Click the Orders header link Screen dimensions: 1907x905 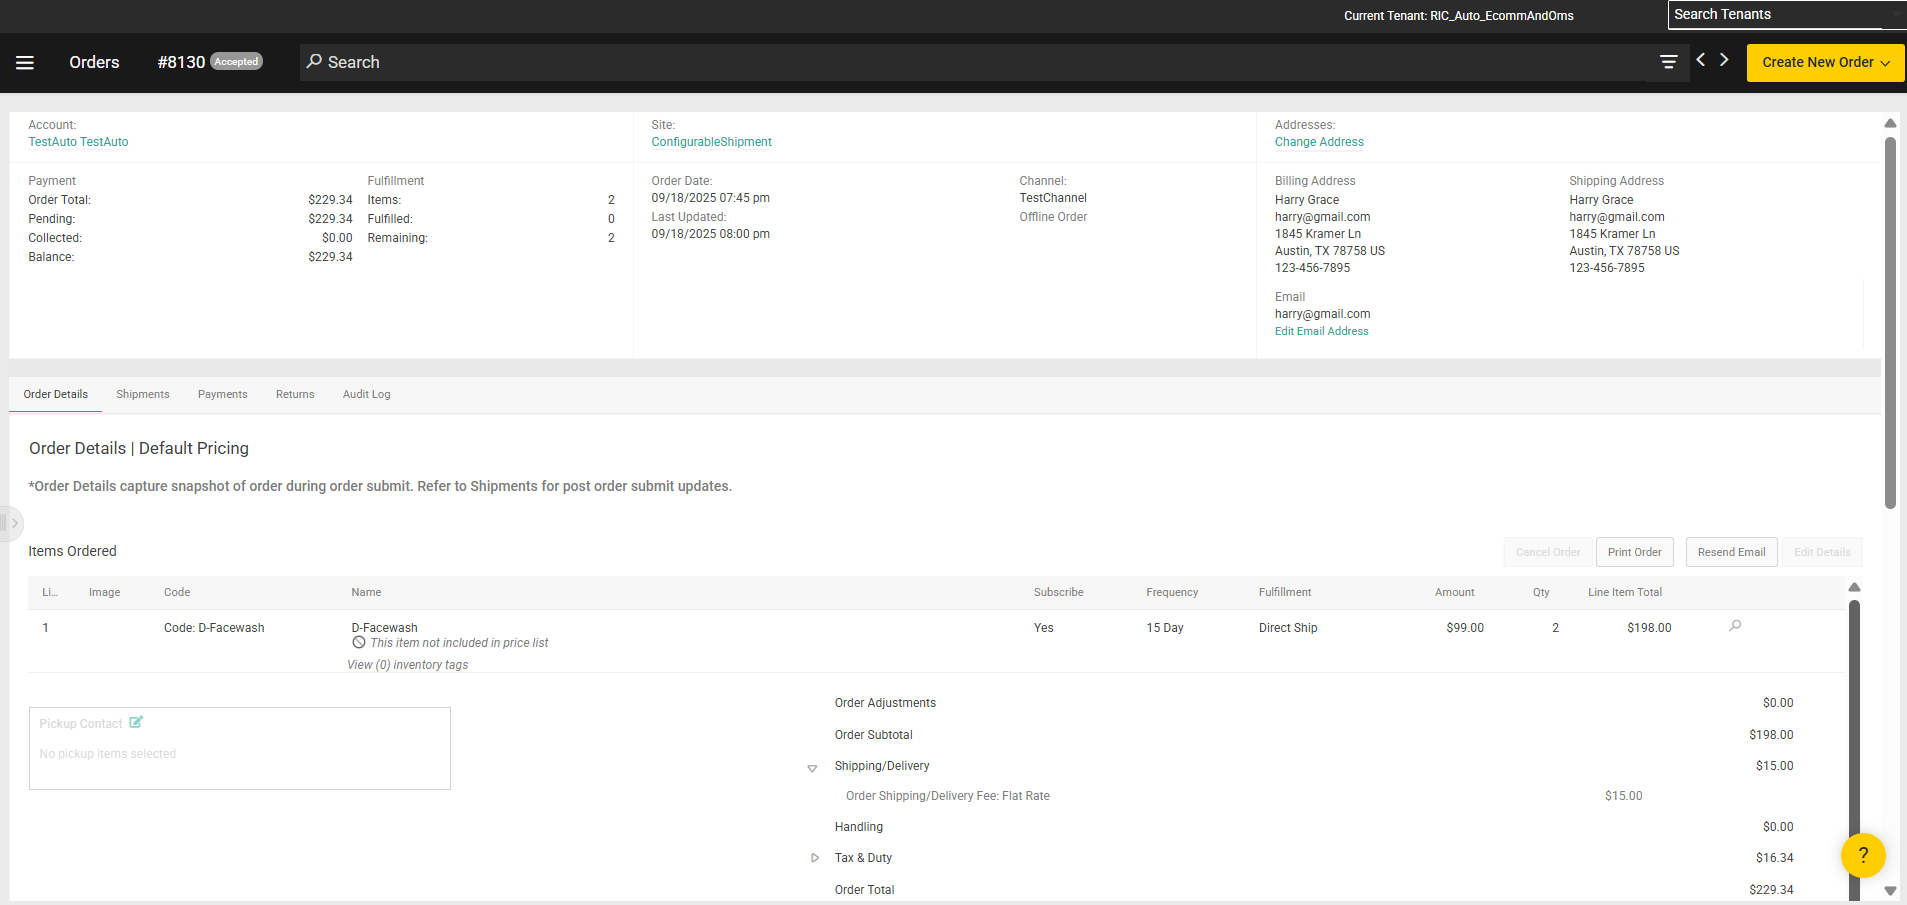pos(94,62)
